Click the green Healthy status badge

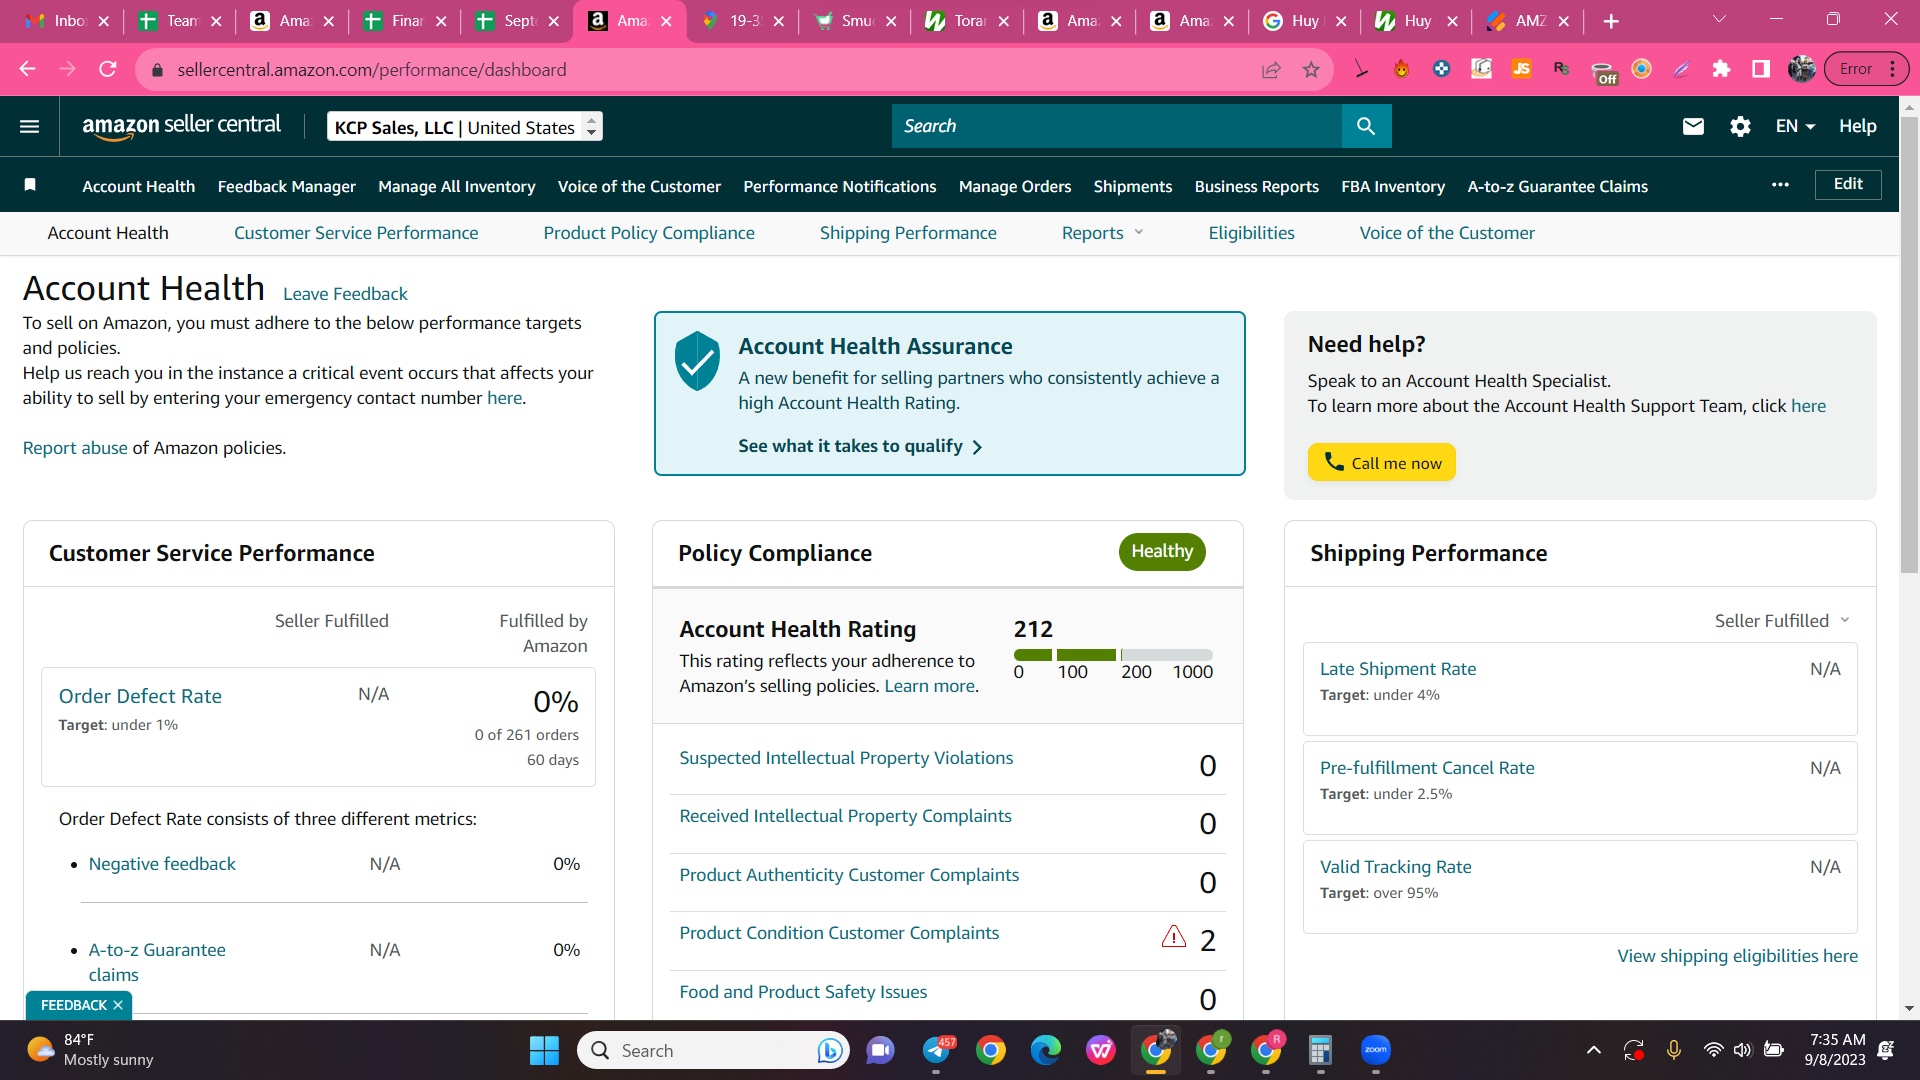1162,552
